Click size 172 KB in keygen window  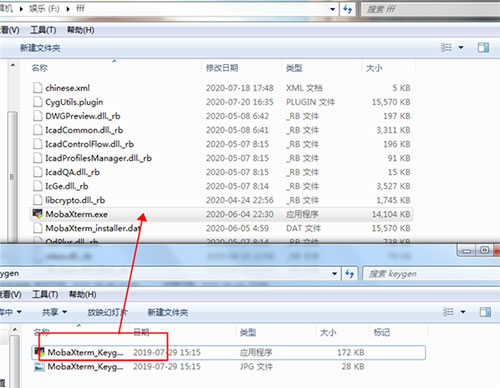[x=351, y=352]
